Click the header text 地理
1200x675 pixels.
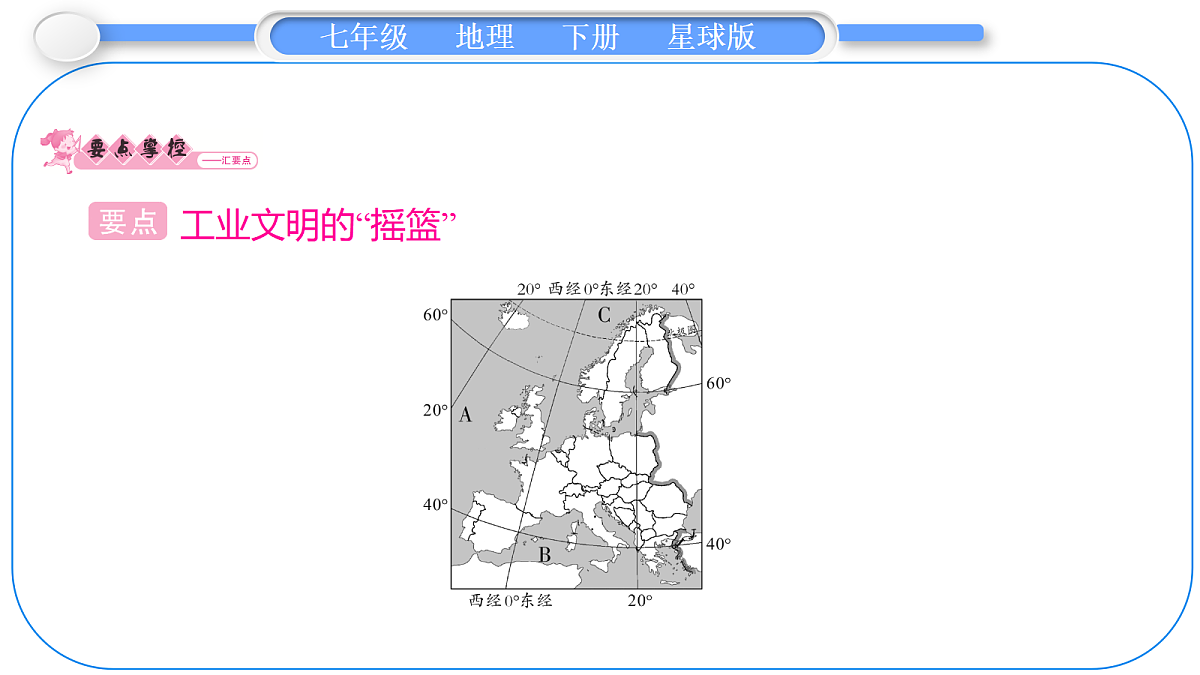coord(485,37)
